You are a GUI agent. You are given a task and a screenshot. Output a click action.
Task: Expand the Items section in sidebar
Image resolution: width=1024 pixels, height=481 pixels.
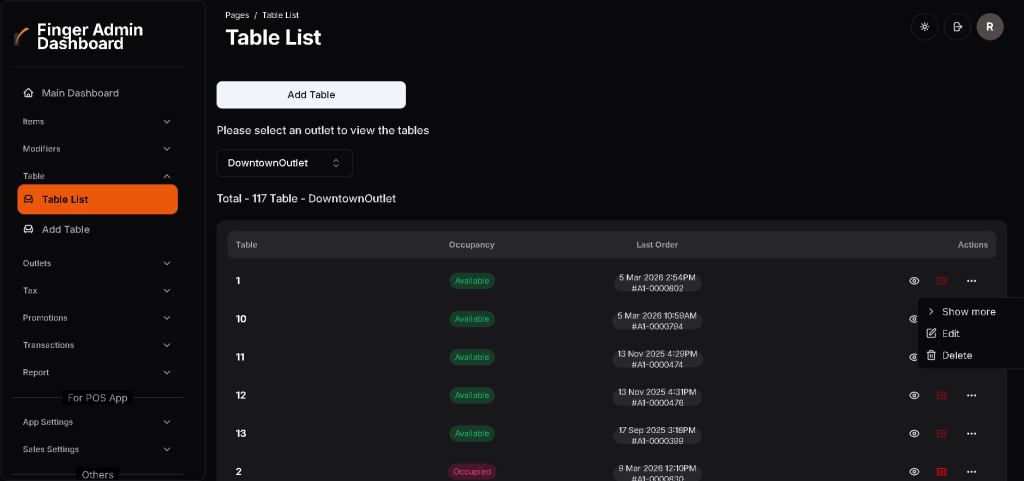point(96,121)
